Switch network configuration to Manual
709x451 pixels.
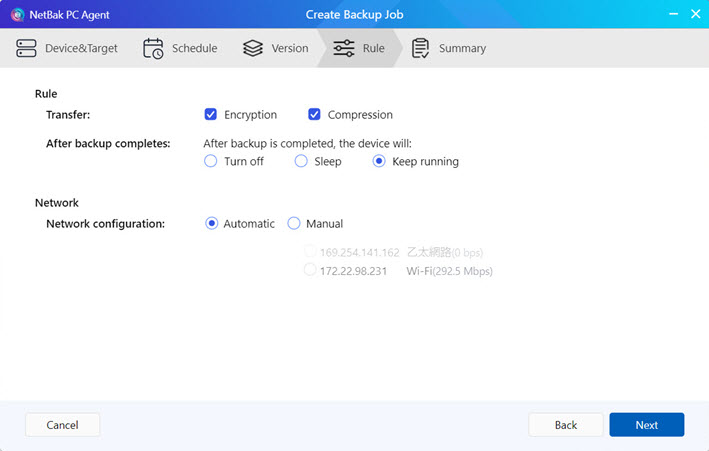[294, 224]
